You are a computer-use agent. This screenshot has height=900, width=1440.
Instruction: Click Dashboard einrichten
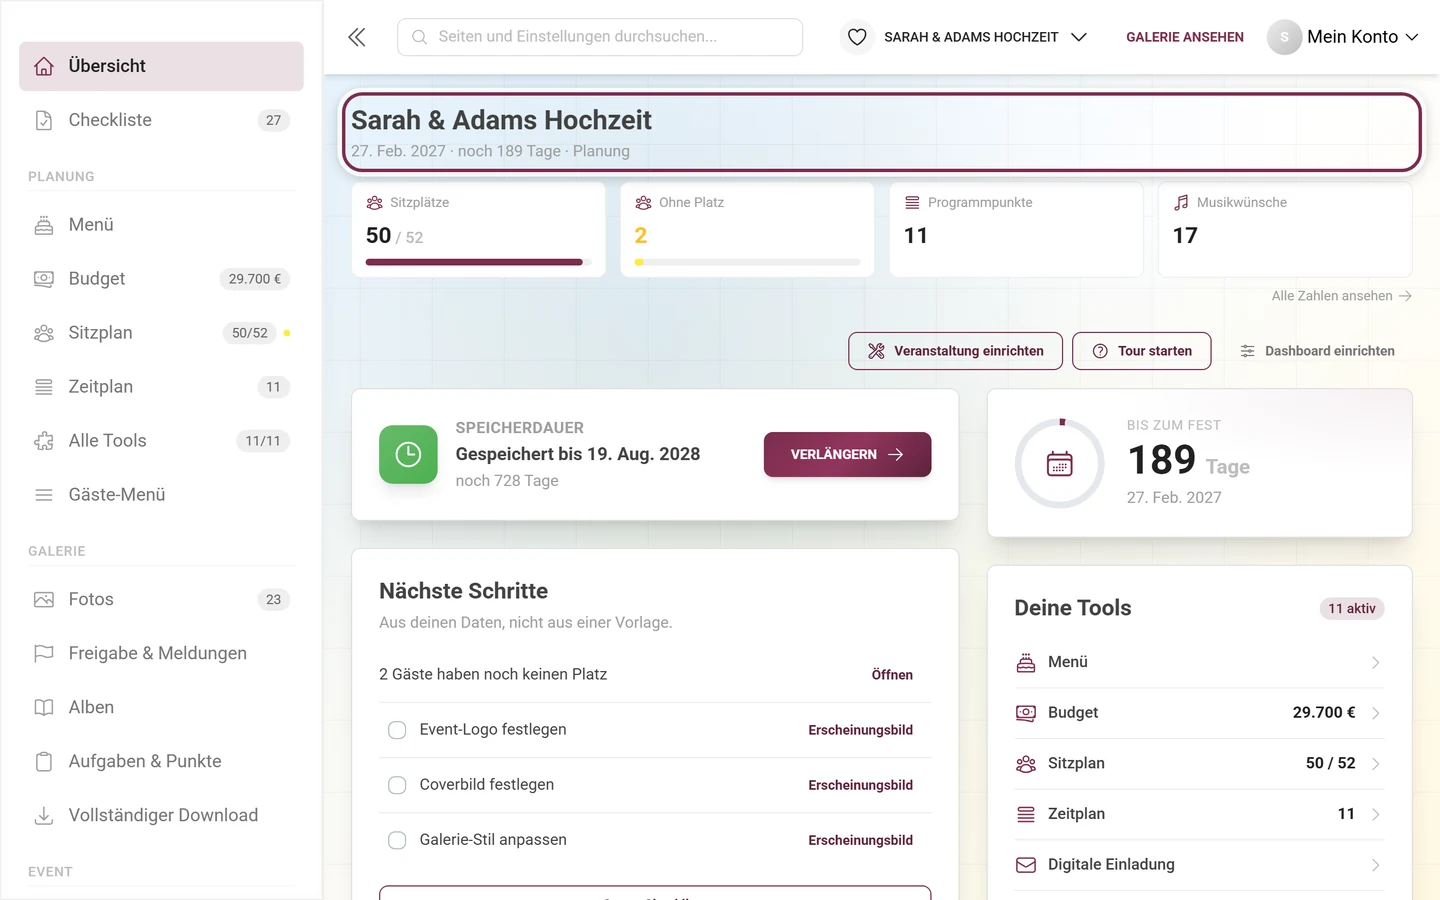(1317, 351)
